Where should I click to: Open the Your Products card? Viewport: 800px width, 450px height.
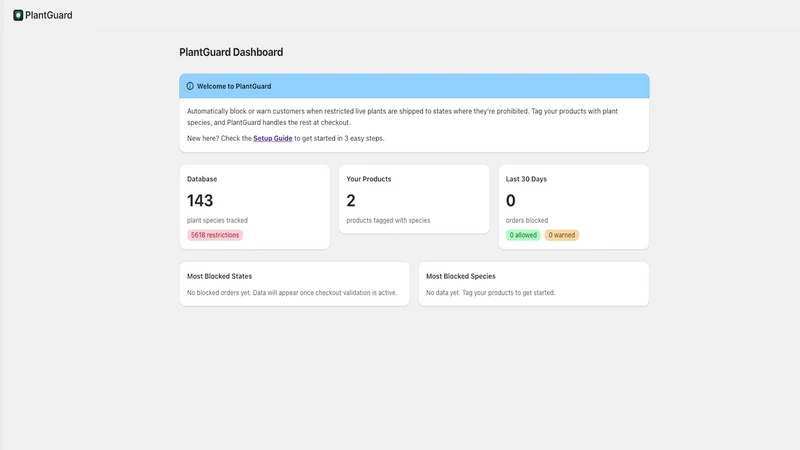[414, 199]
